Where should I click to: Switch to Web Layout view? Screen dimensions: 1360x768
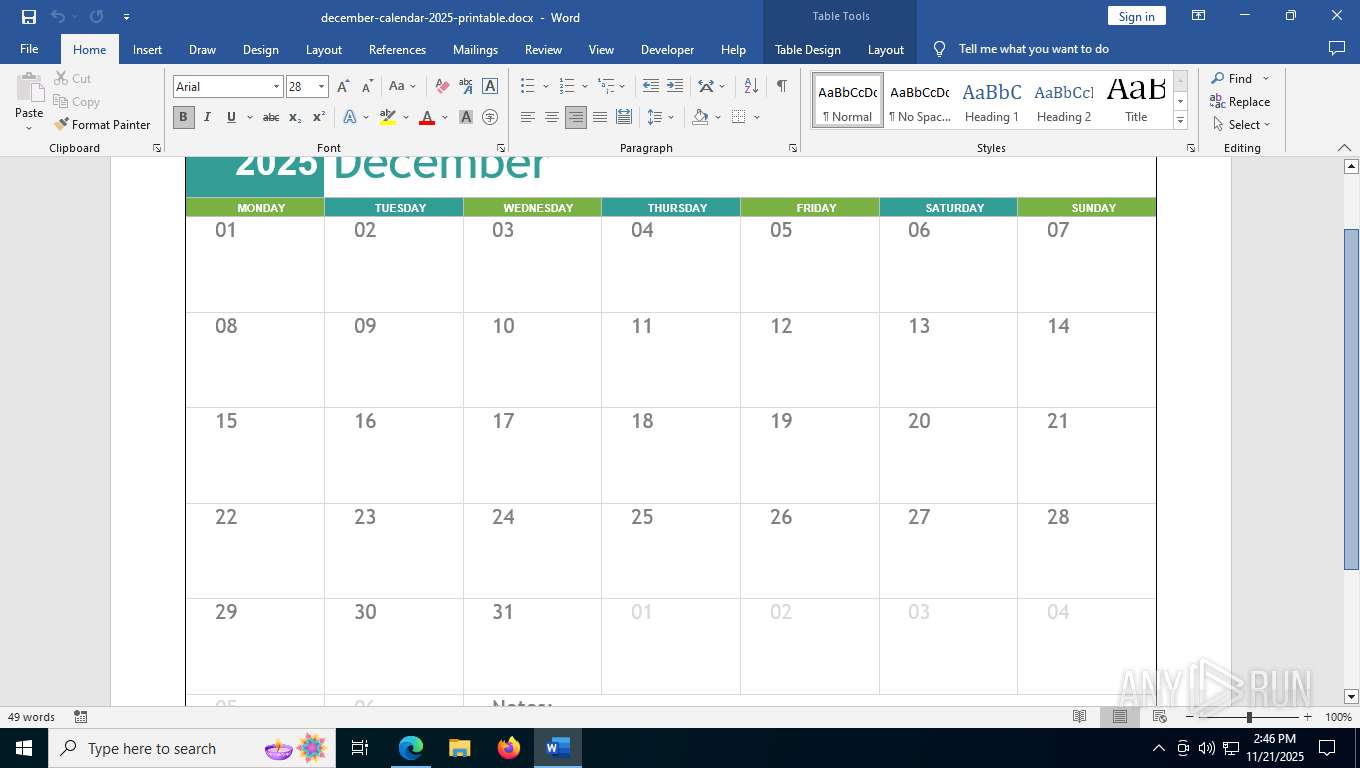click(1160, 717)
